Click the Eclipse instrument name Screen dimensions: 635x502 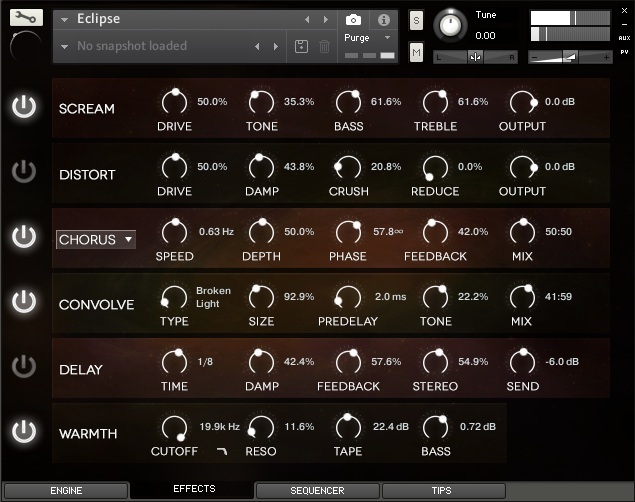point(98,19)
